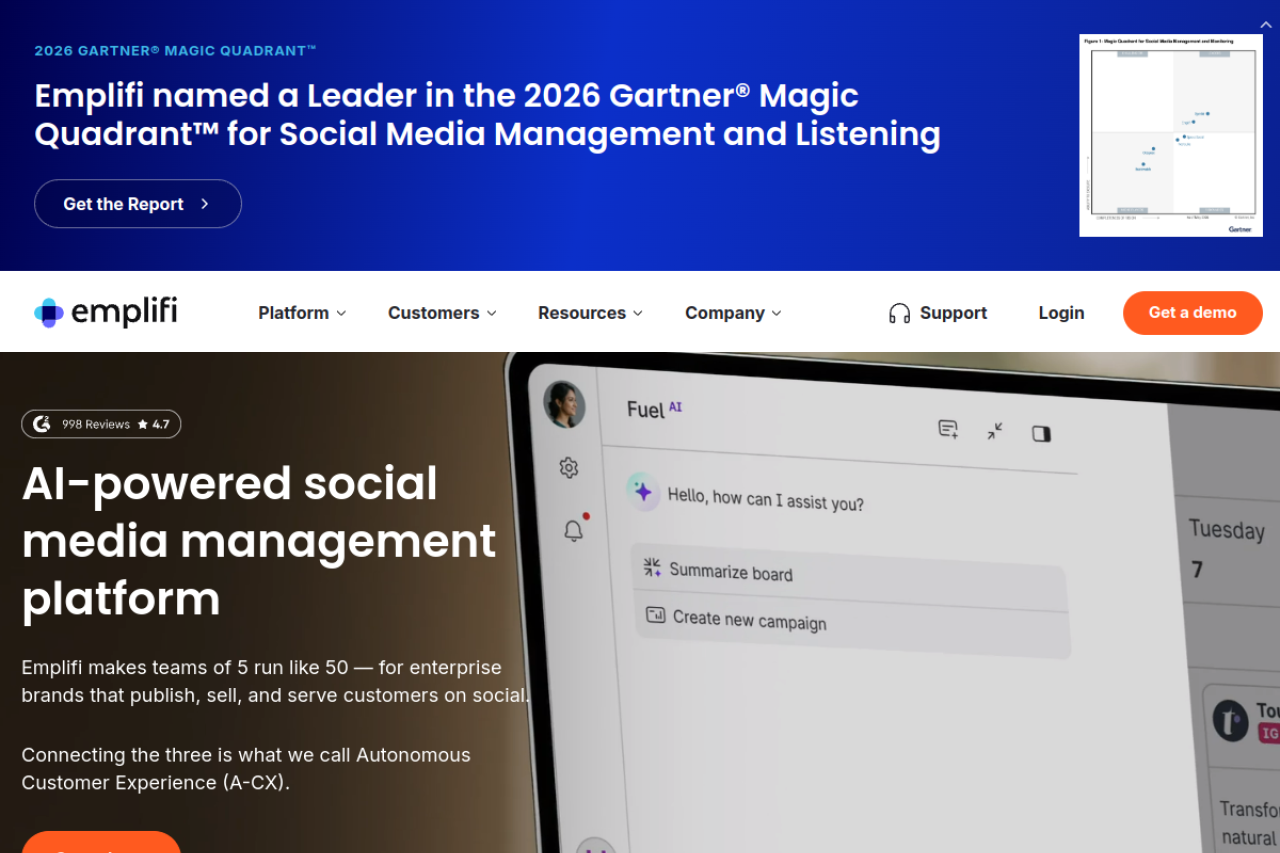Expand the Customers dropdown menu
The image size is (1280, 853).
[x=442, y=313]
